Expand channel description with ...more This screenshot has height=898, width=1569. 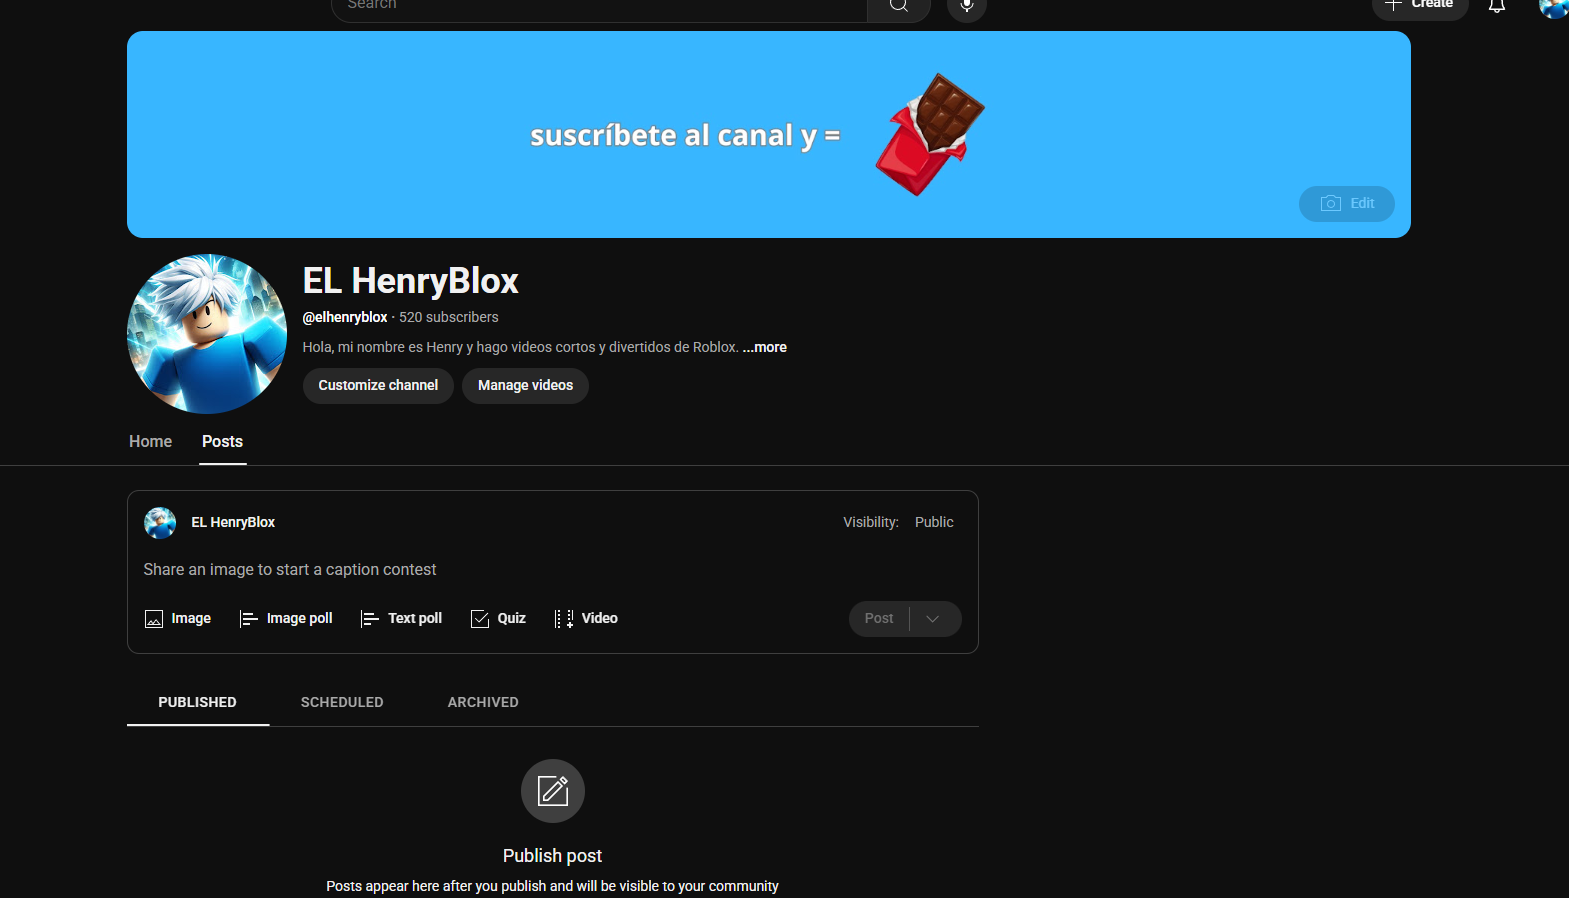coord(765,347)
